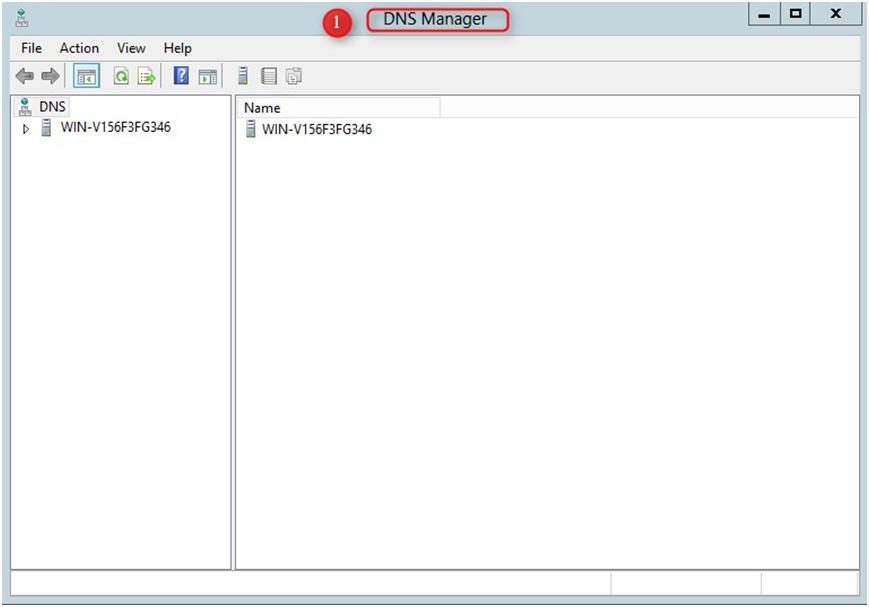Click the server tower icon in the toolbar

[243, 76]
